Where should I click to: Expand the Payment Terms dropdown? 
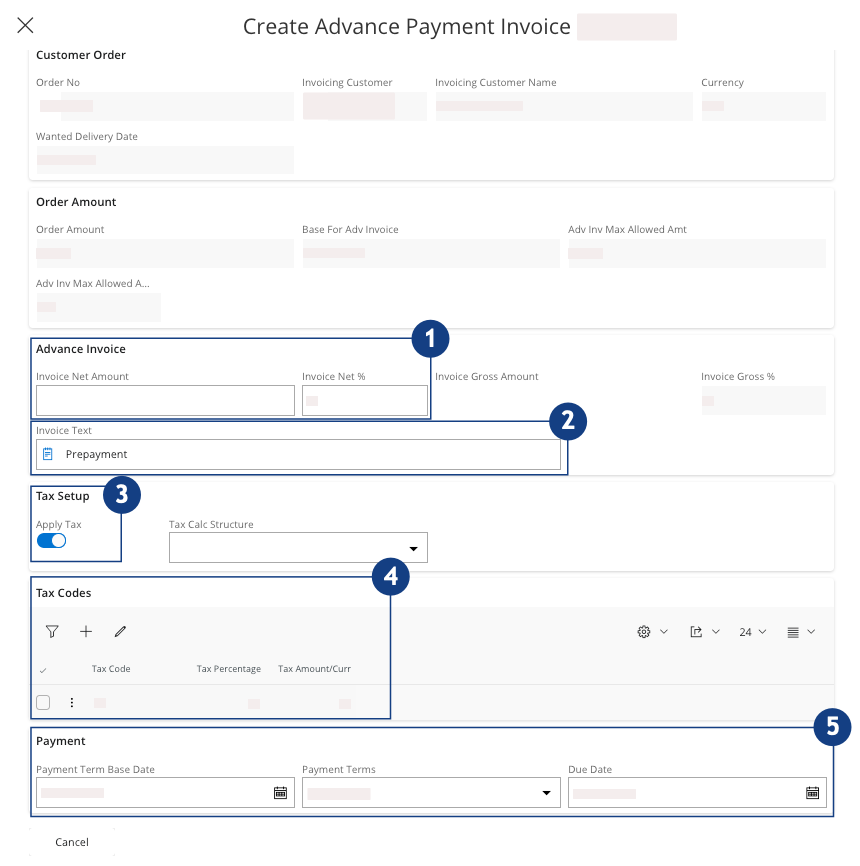[x=546, y=793]
